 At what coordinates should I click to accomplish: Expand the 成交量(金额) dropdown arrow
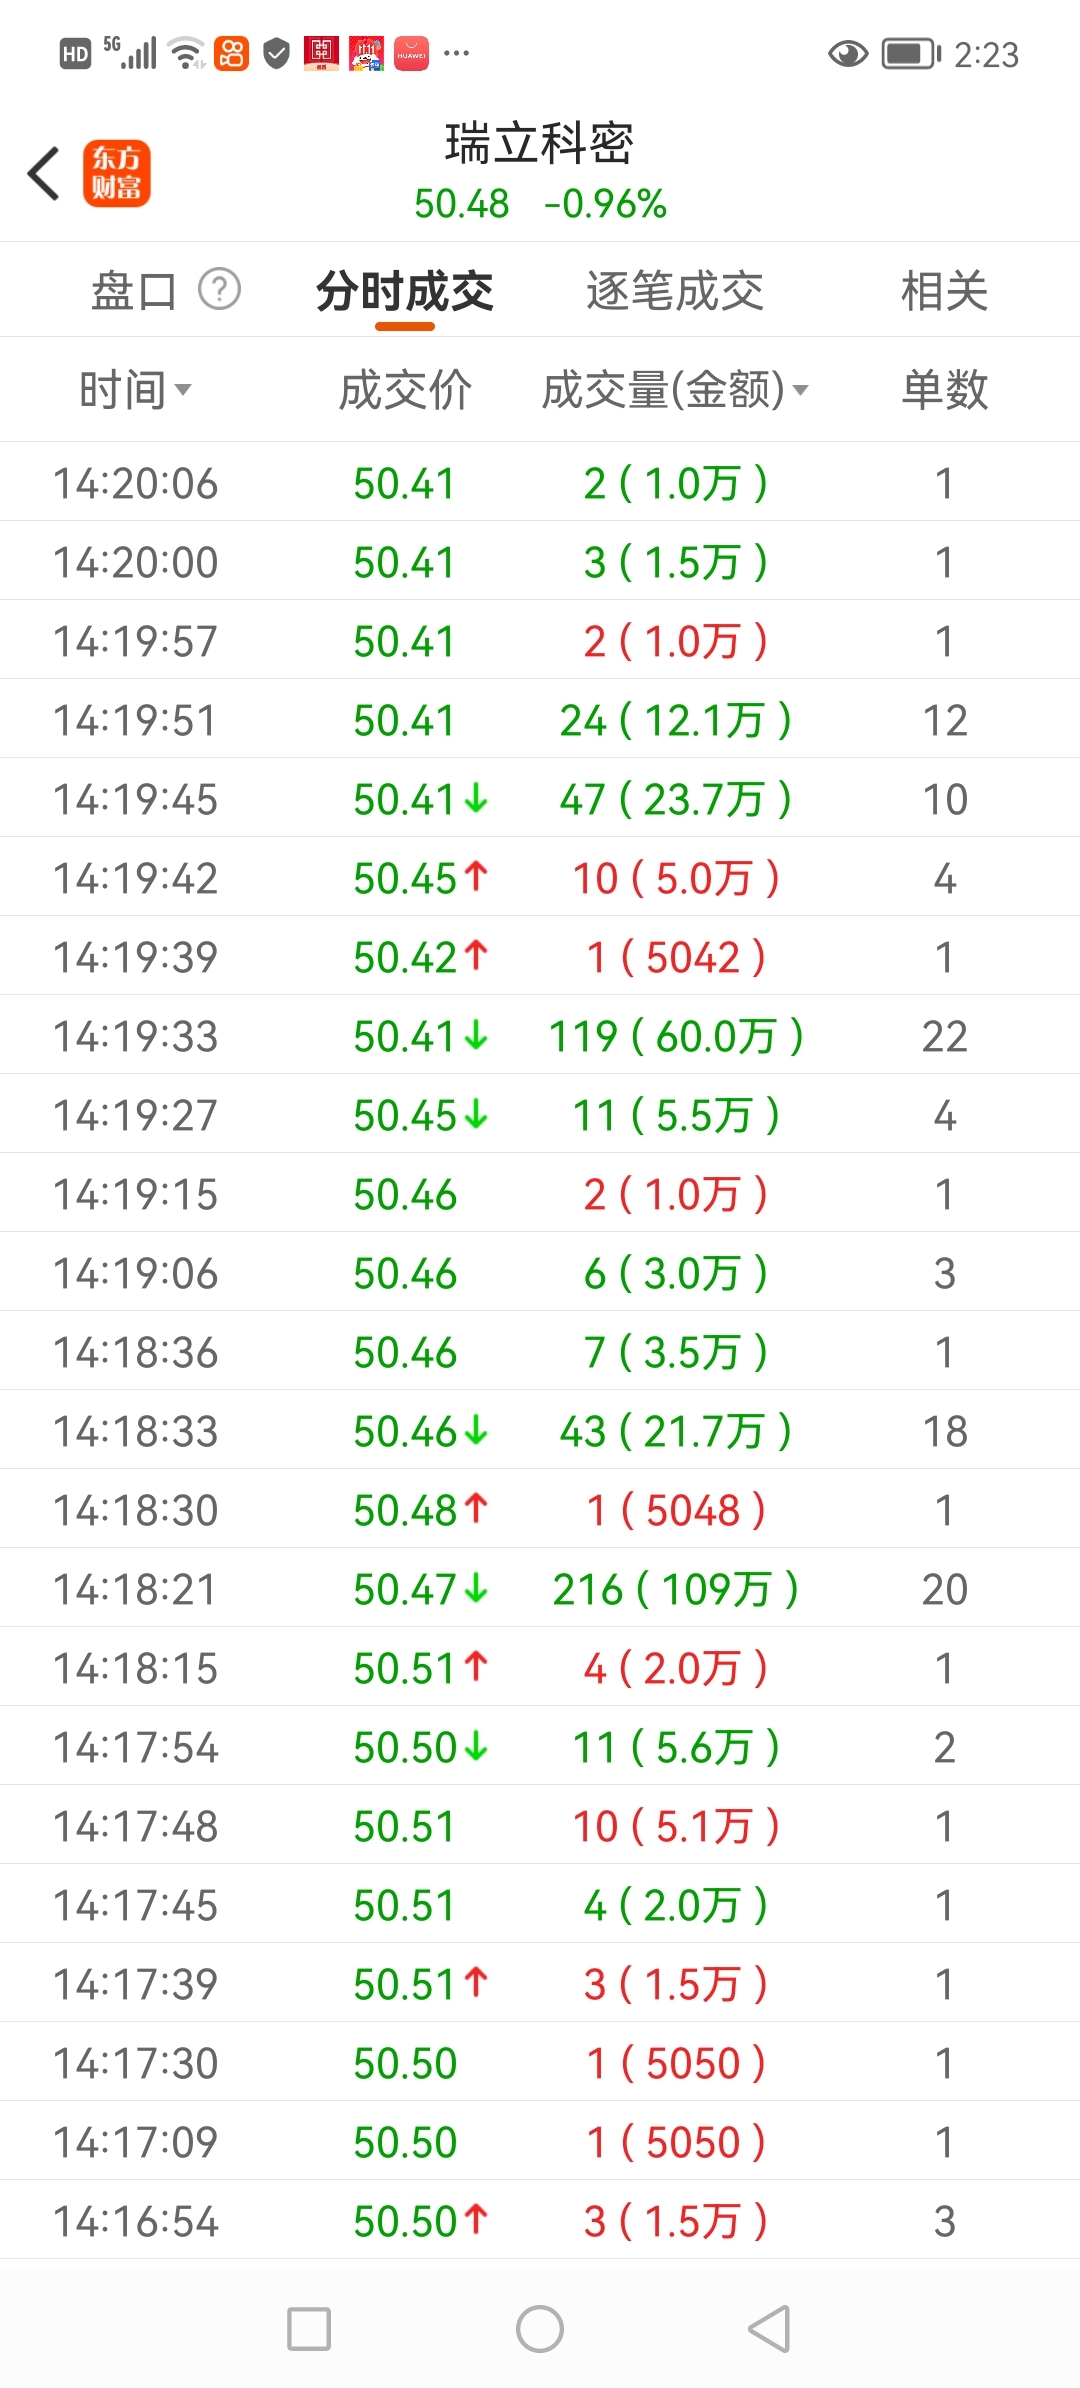click(x=800, y=390)
